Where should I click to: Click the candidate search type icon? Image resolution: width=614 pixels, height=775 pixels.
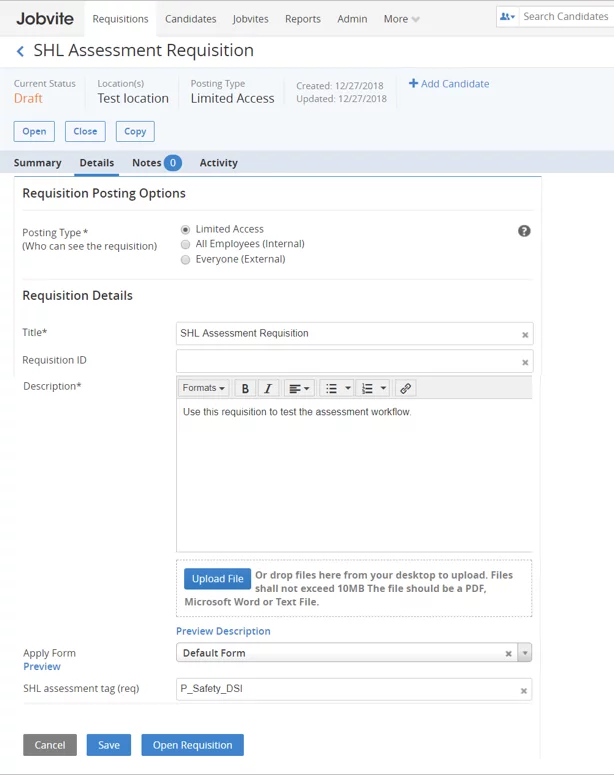(507, 17)
